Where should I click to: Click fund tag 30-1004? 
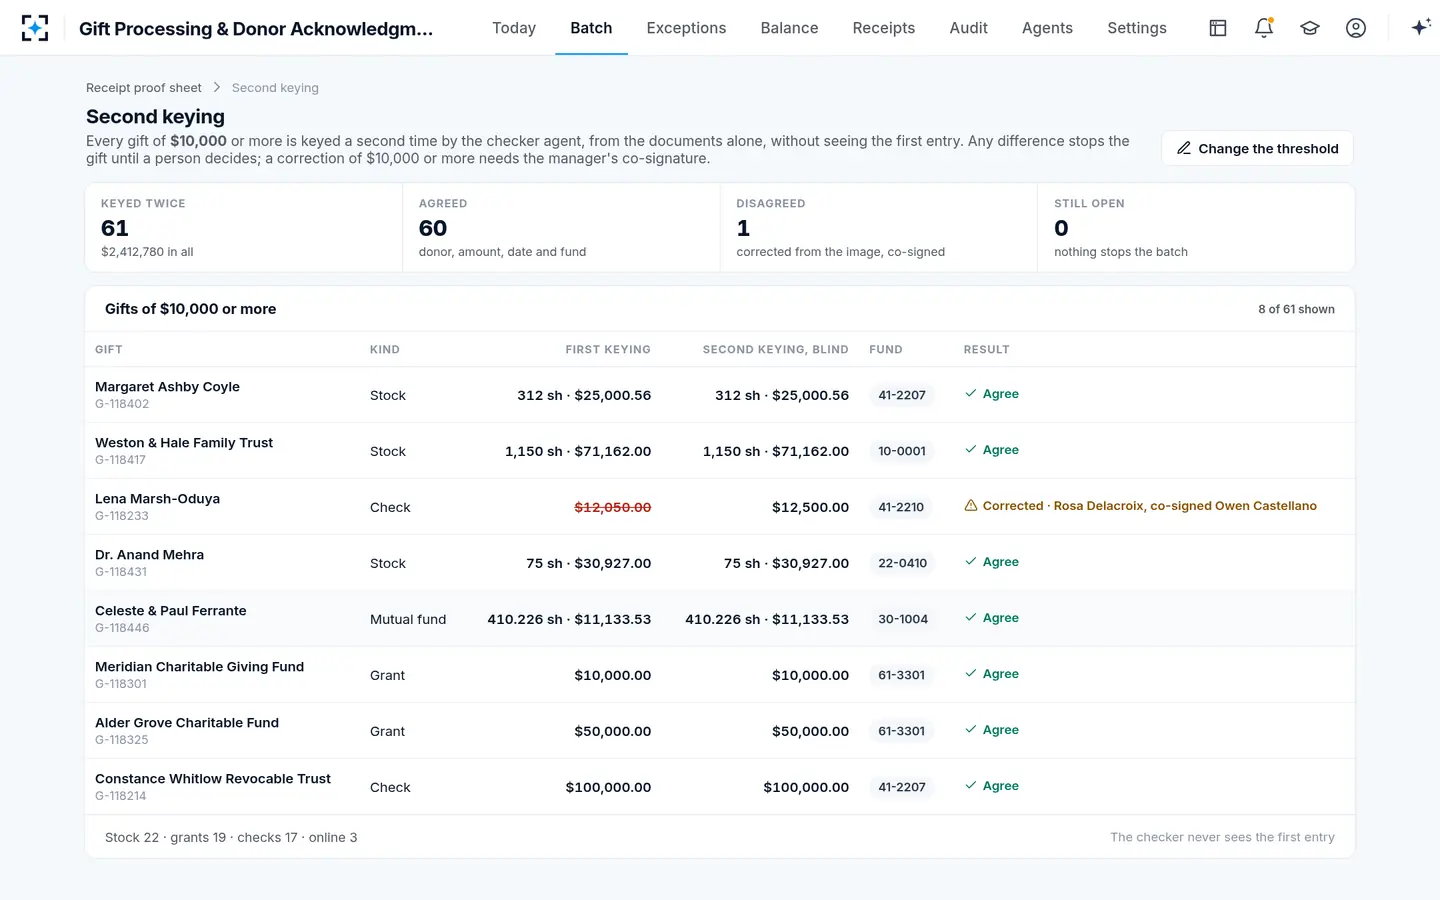pos(903,619)
